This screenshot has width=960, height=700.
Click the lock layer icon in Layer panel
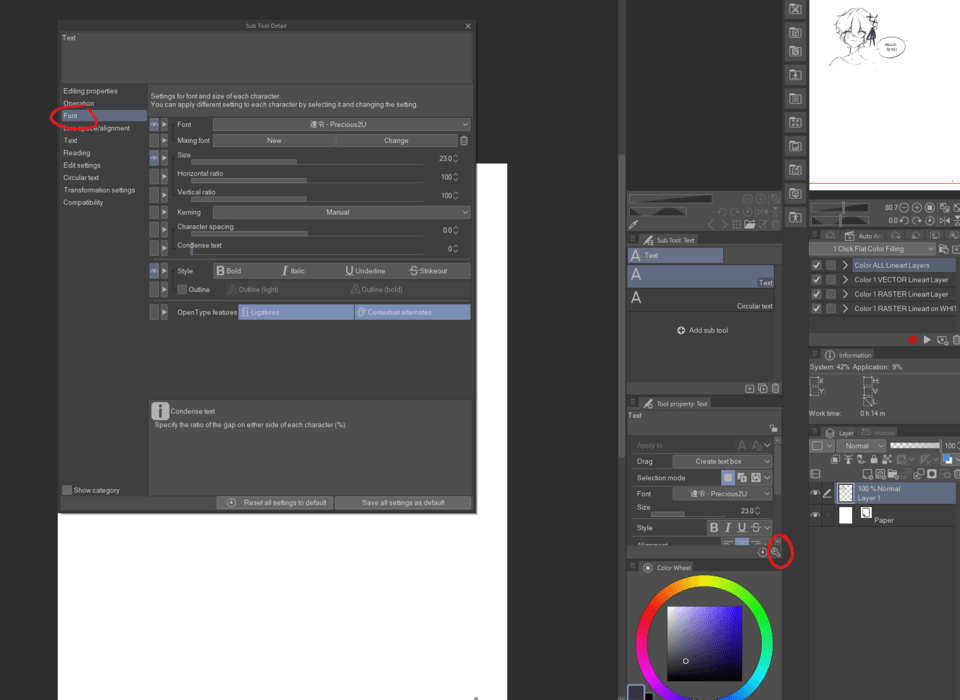pyautogui.click(x=874, y=459)
